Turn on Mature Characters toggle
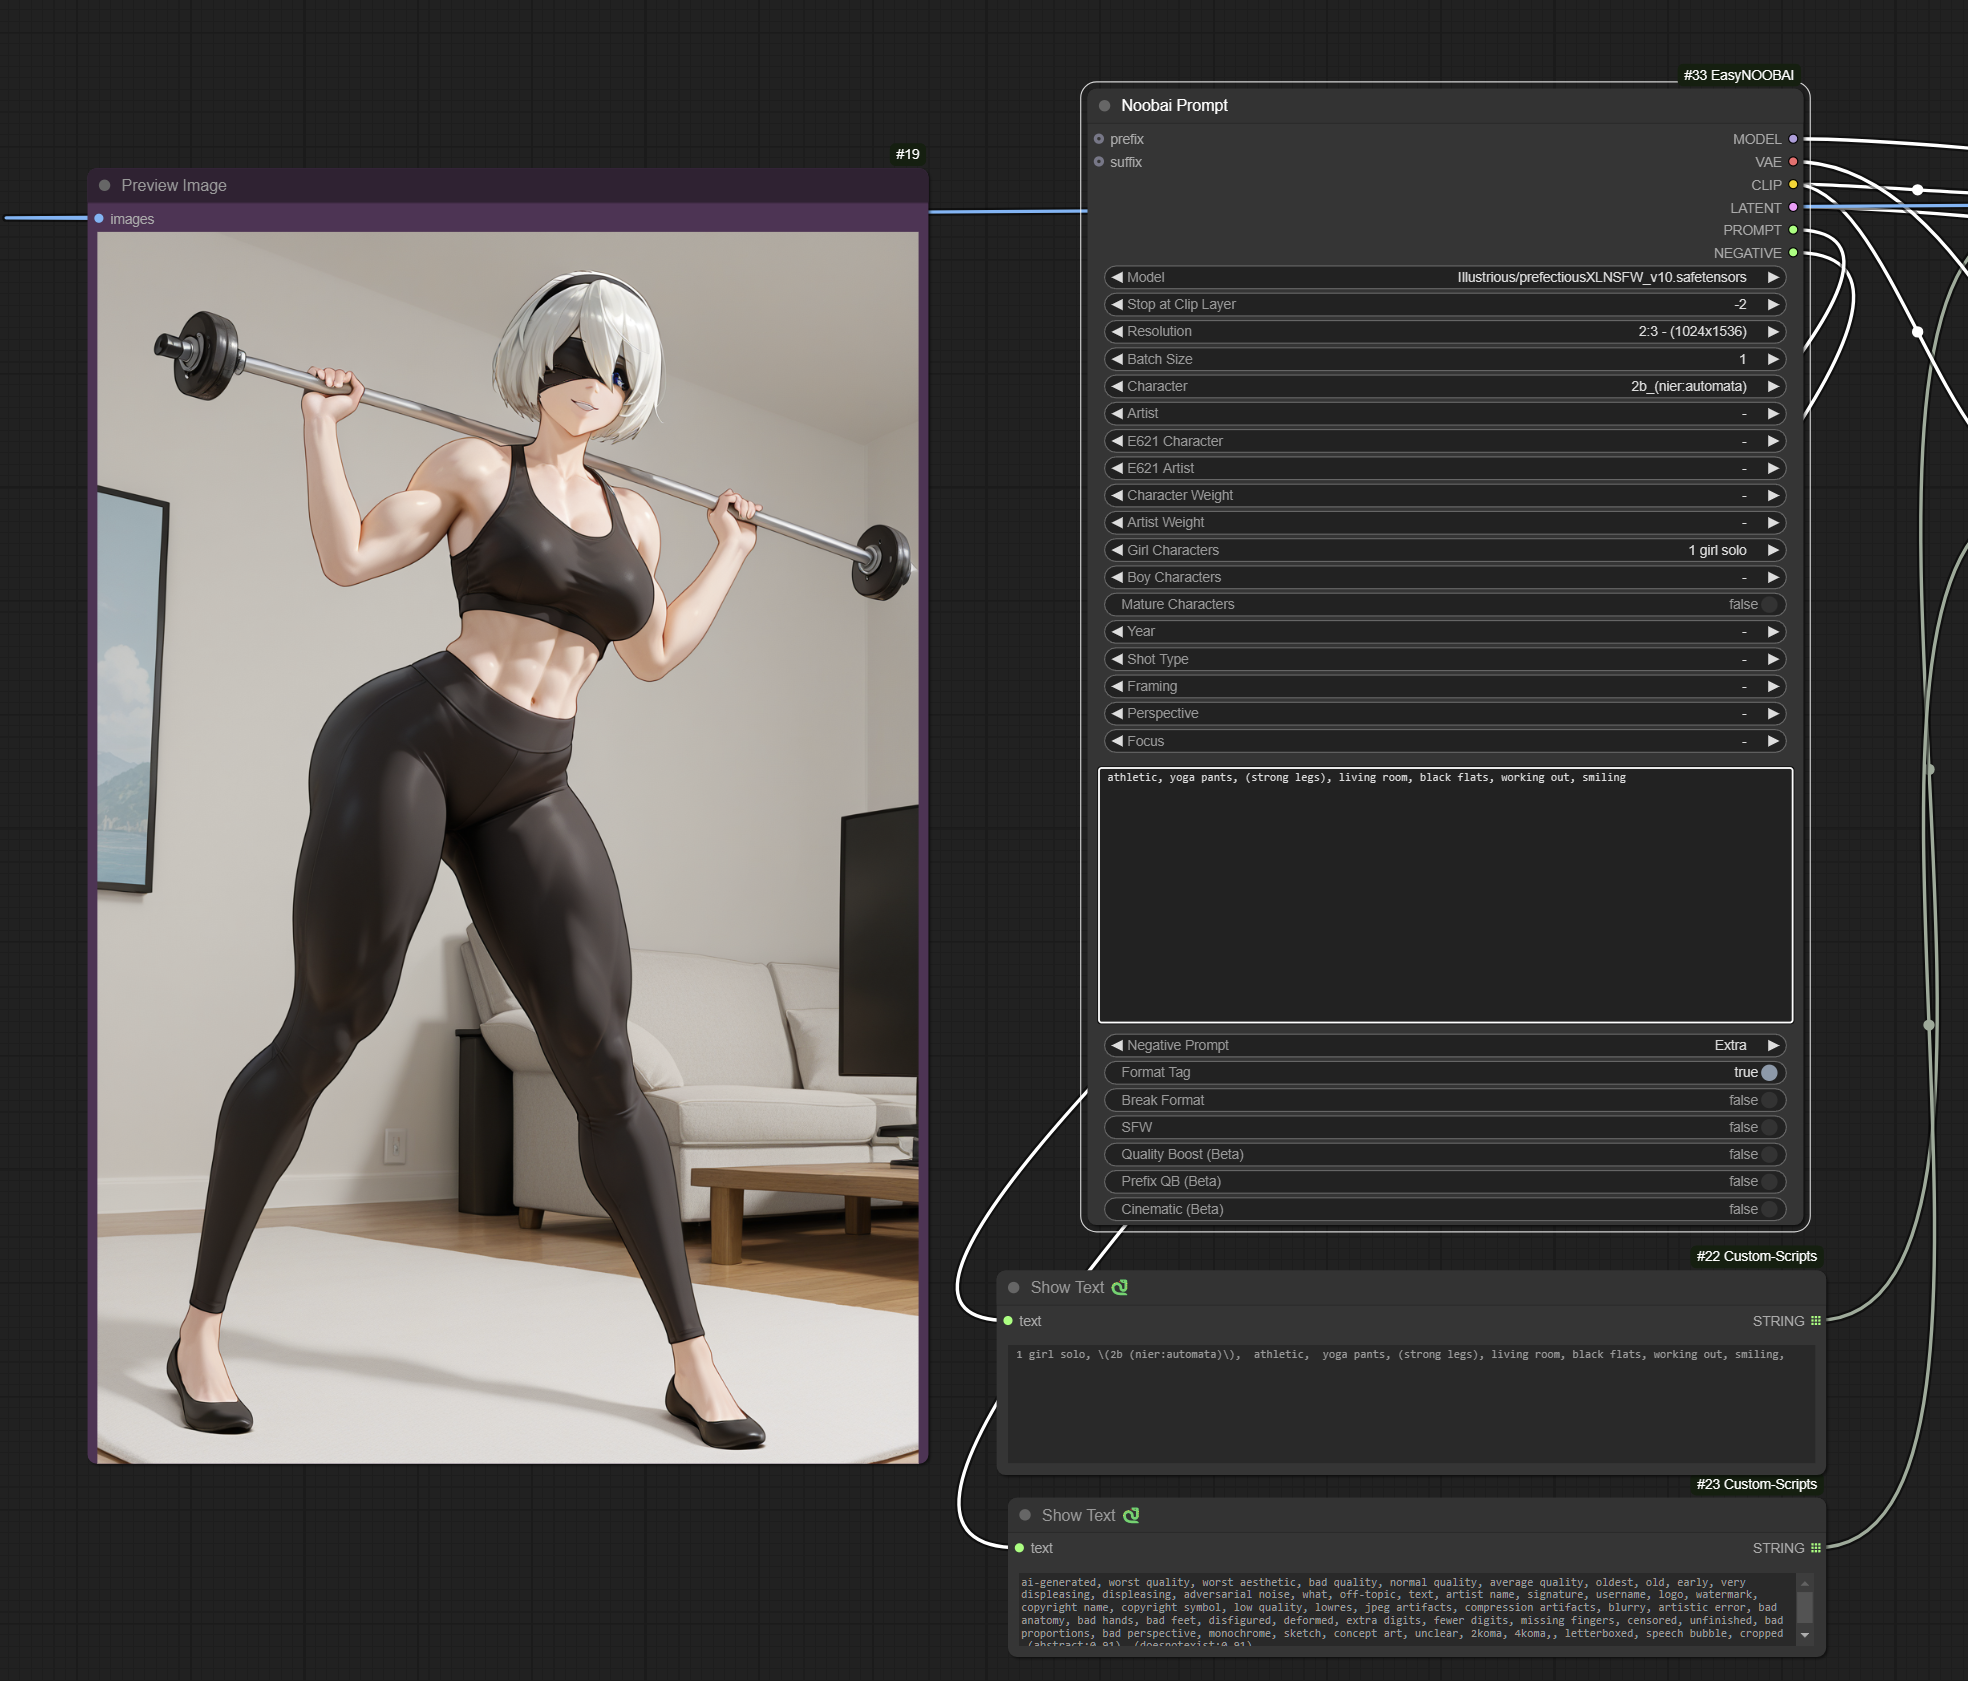Screen dimensions: 1968x1681 (1769, 605)
